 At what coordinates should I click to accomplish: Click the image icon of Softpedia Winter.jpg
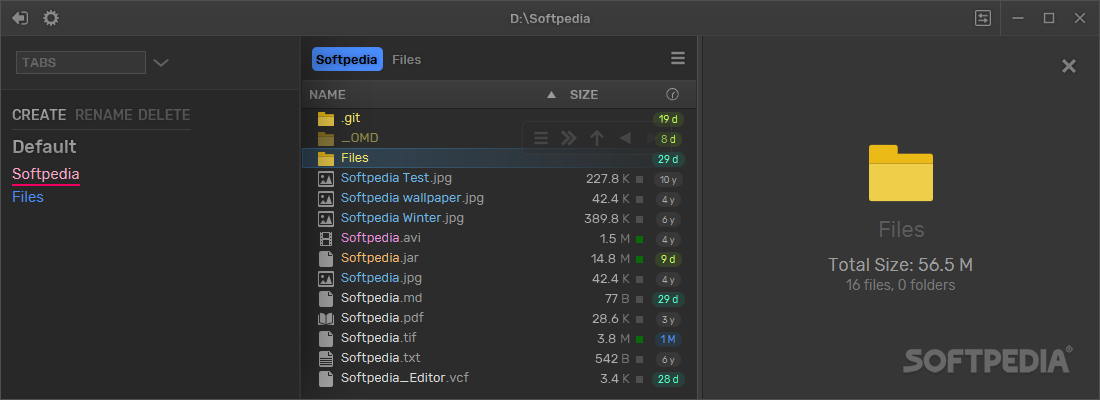point(326,218)
